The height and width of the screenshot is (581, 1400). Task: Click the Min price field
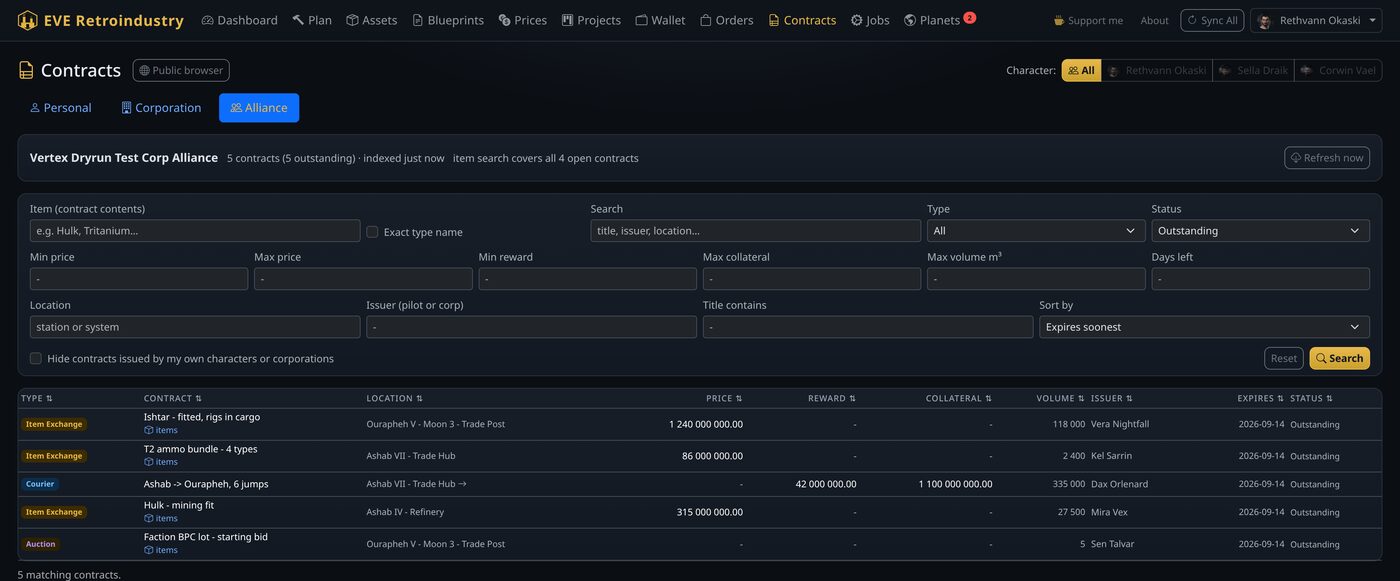click(139, 279)
